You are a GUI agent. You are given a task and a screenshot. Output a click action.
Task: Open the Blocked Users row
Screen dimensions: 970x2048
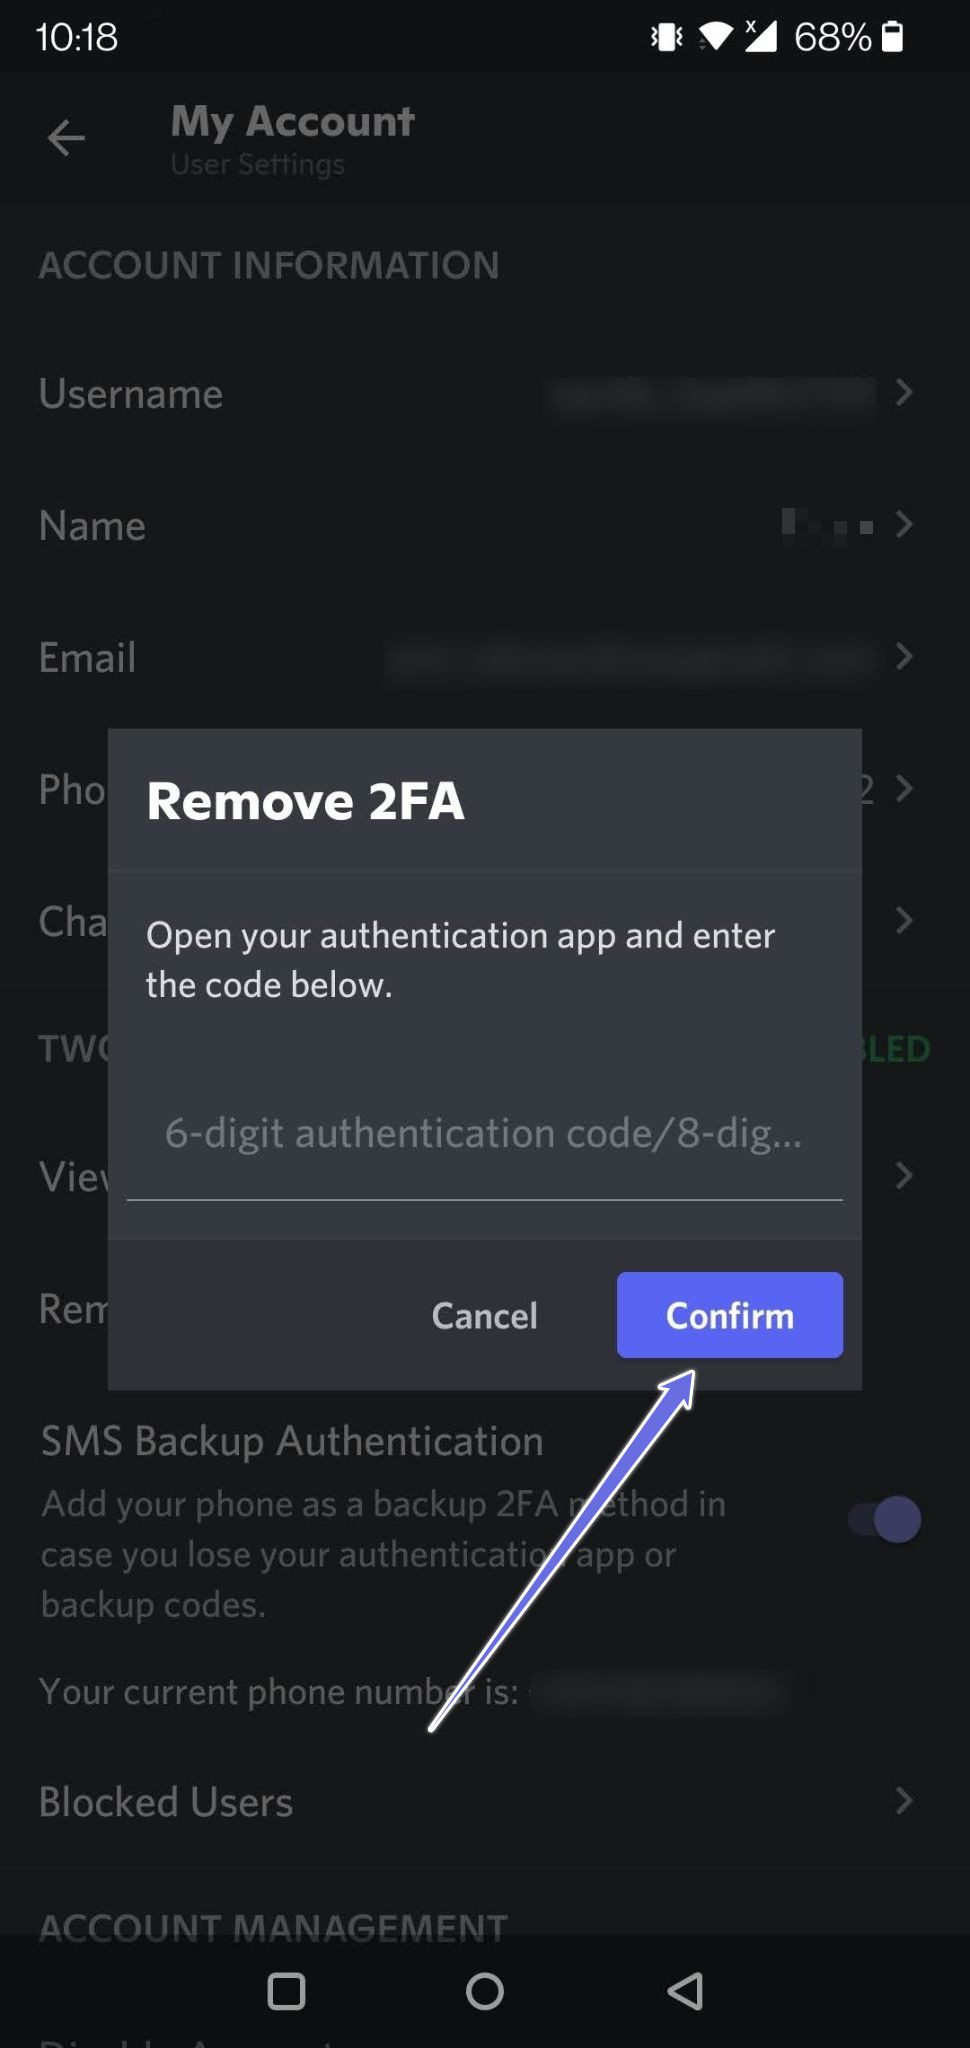[x=166, y=1802]
